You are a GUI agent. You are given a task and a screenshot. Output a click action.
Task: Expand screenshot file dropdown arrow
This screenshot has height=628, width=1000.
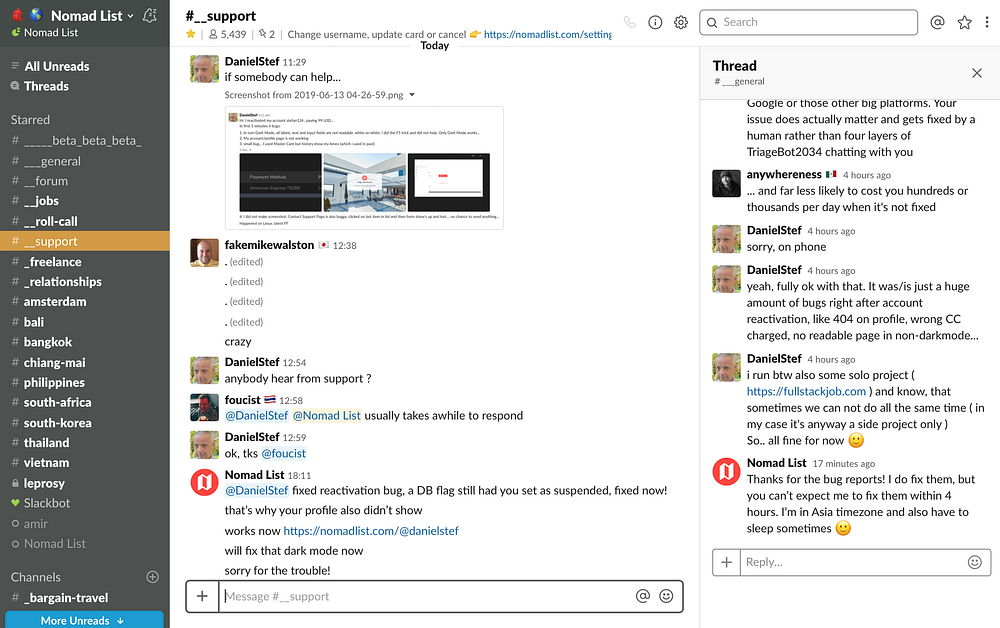412,95
